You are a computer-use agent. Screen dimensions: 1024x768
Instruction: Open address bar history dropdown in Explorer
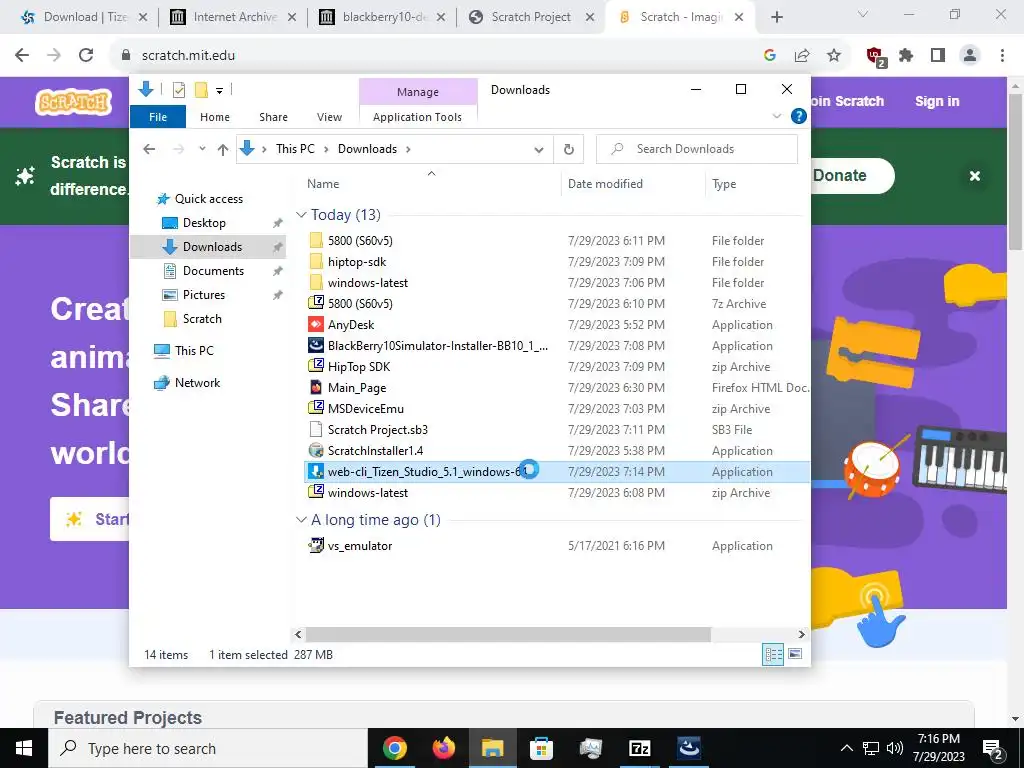539,150
